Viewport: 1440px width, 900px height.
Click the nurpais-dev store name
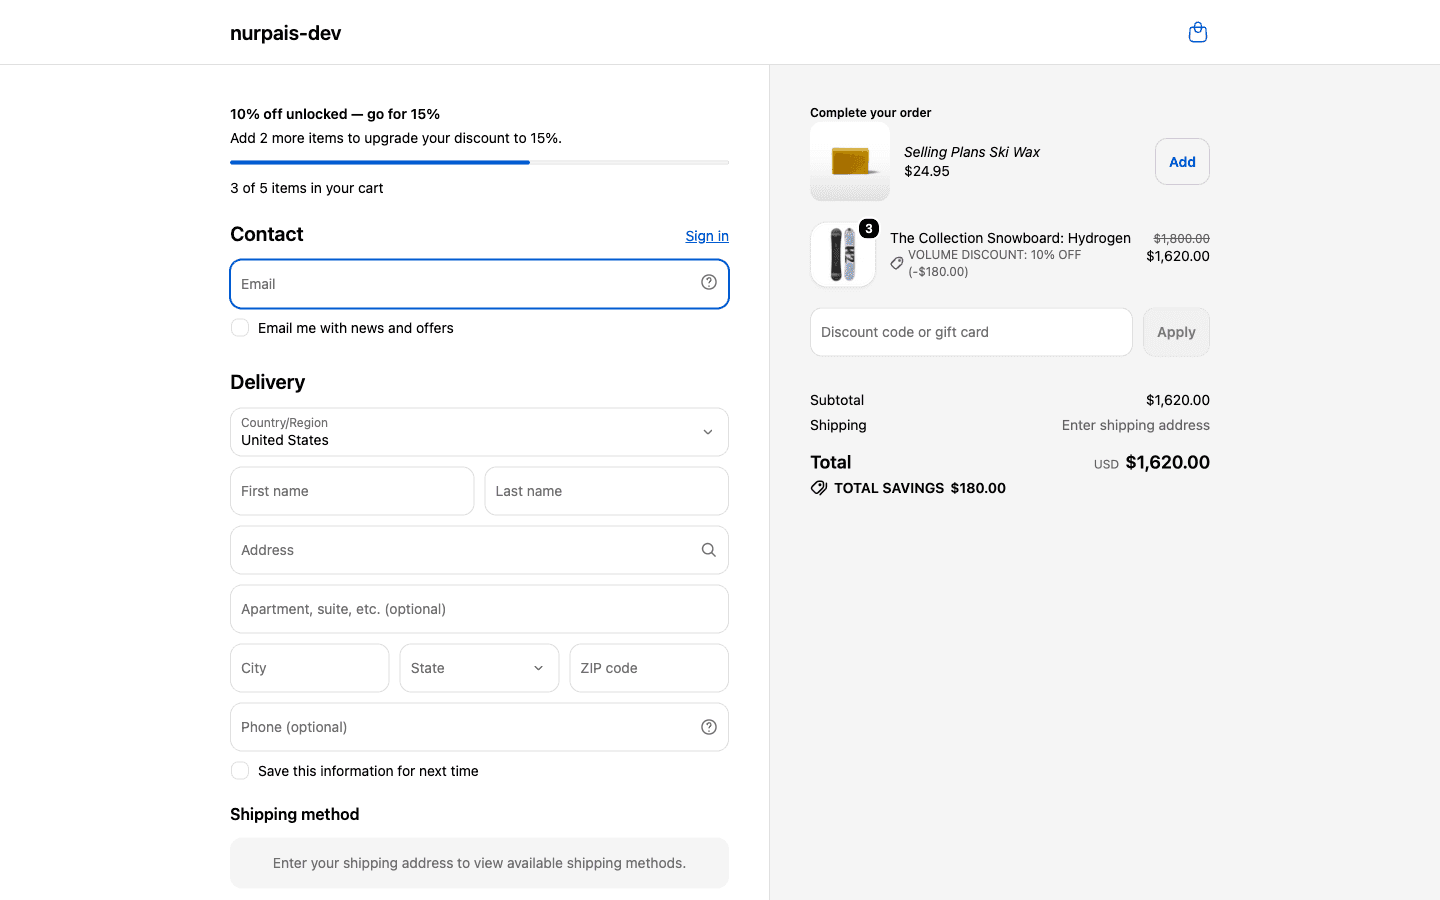286,33
